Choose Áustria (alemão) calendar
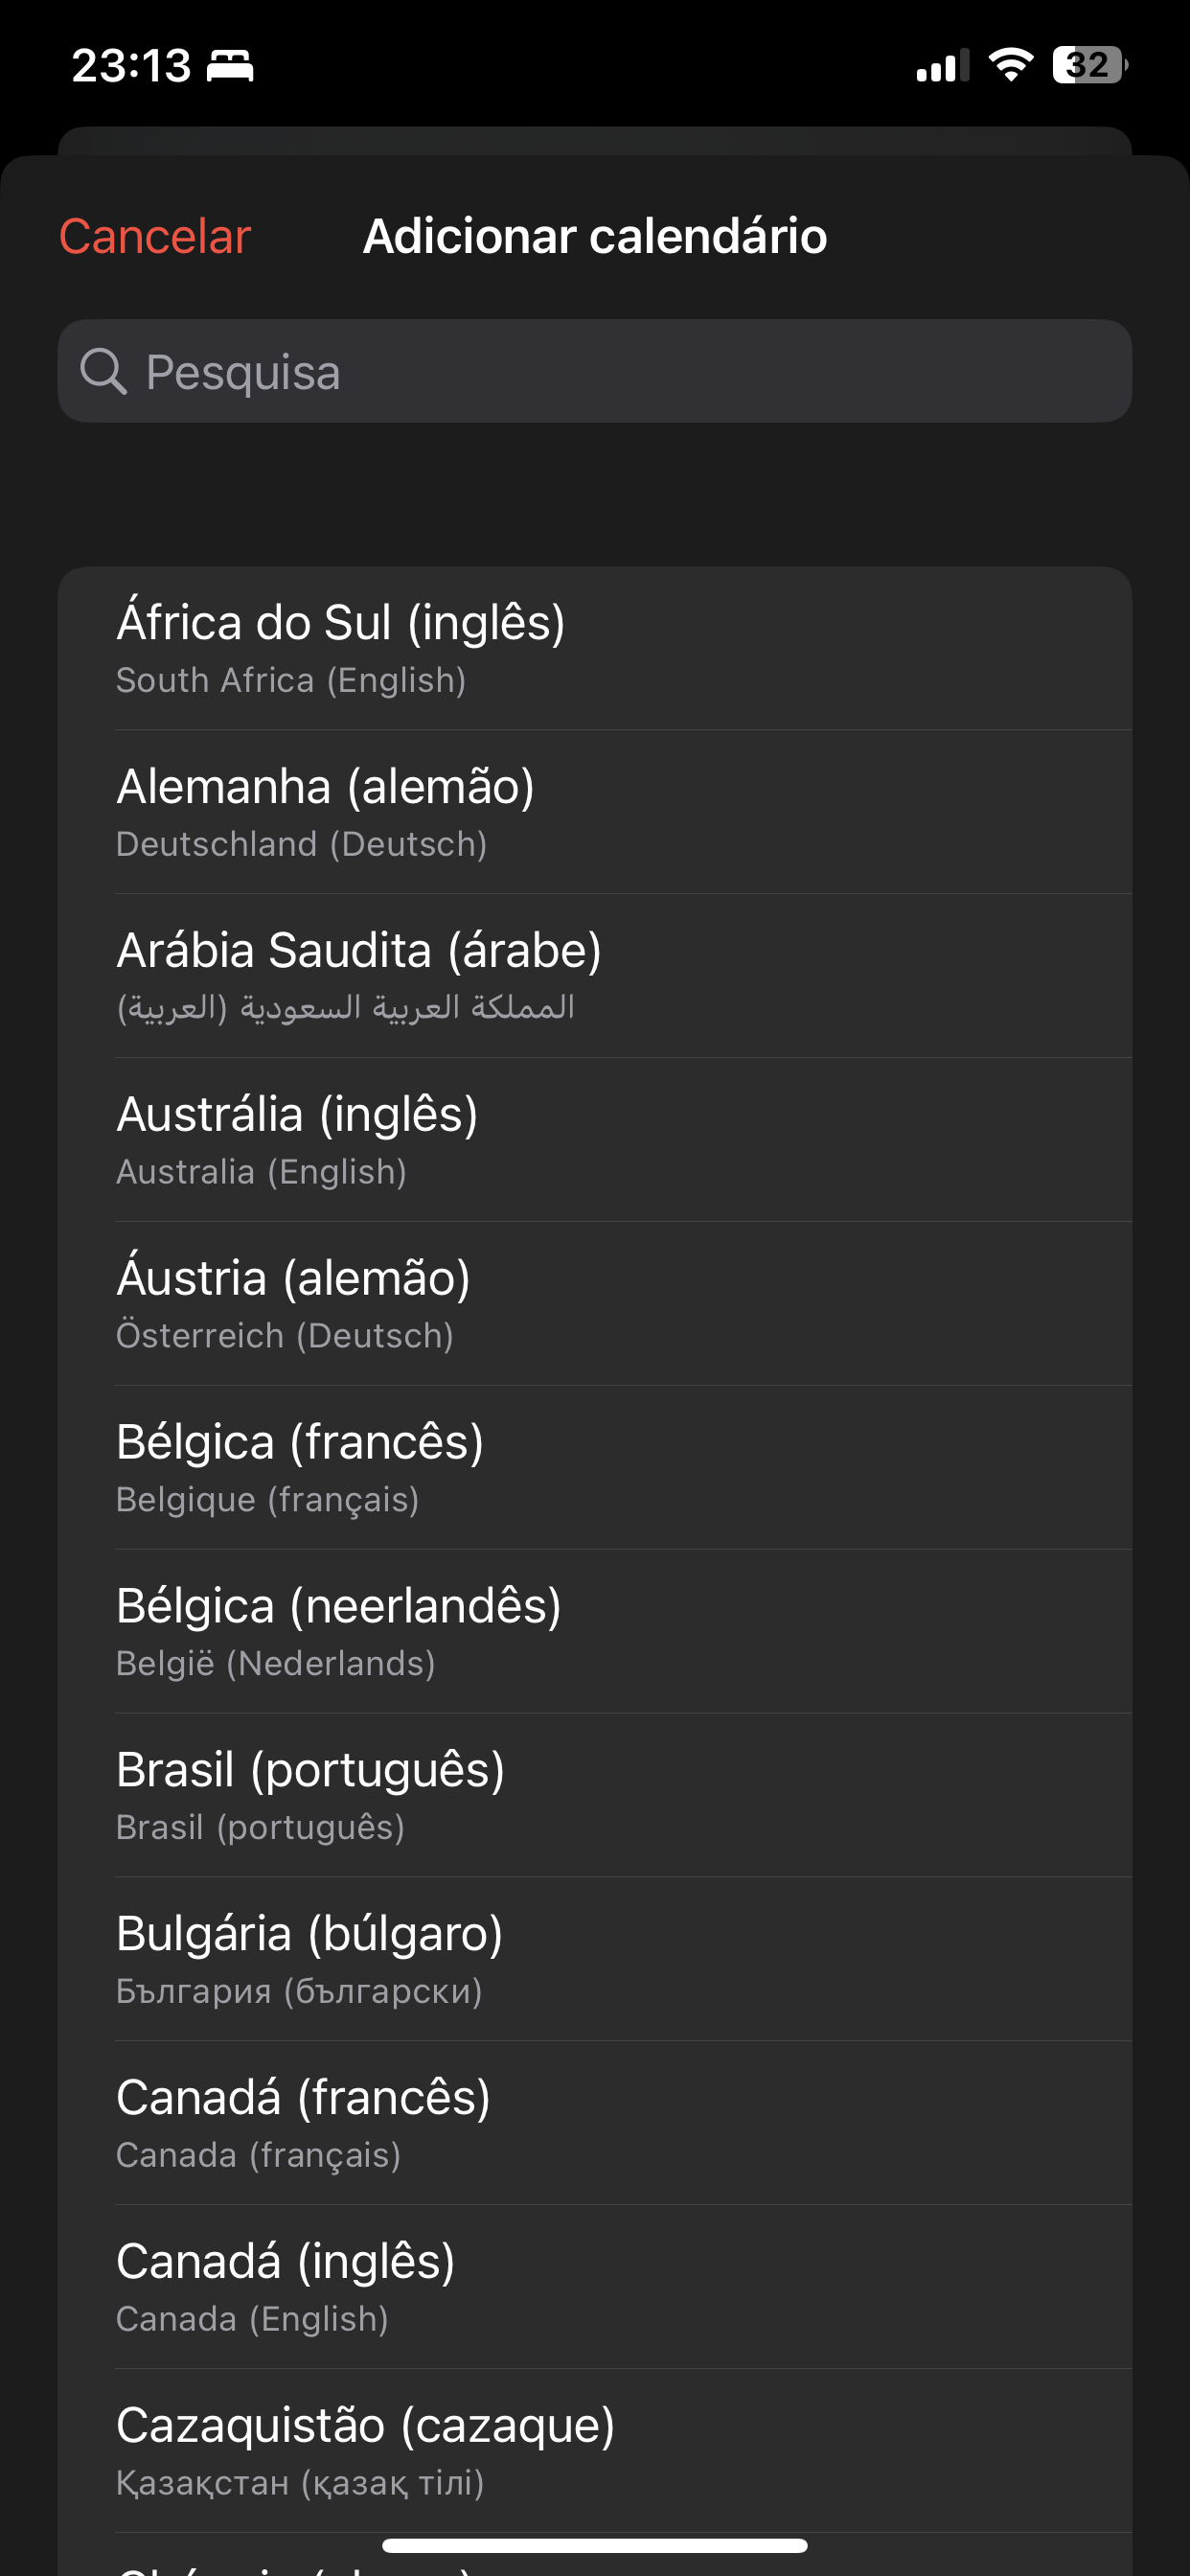 [595, 1304]
